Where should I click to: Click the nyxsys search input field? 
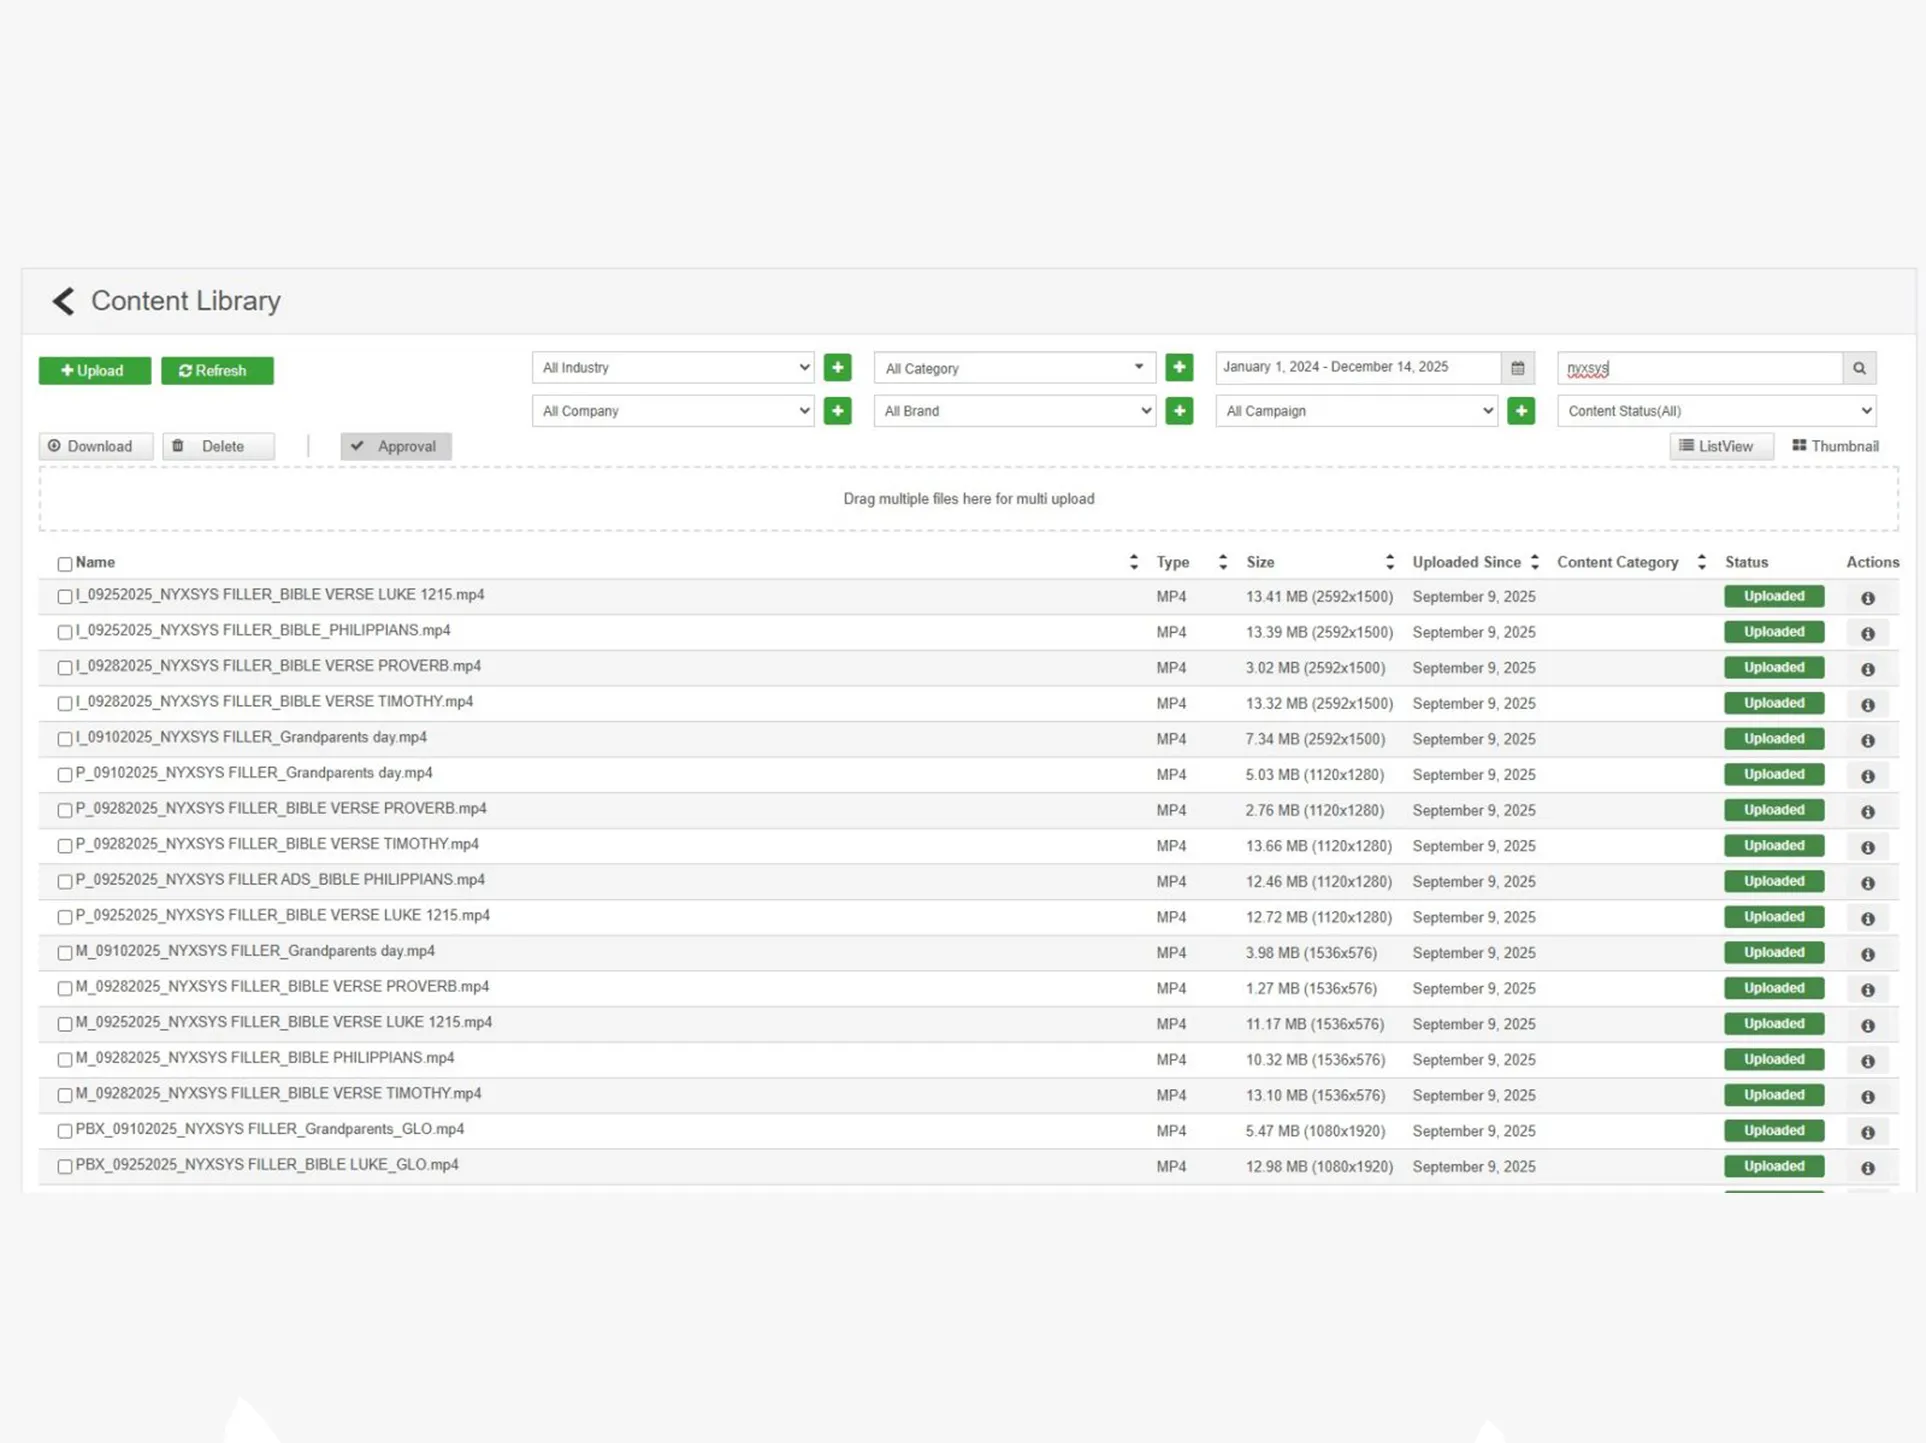point(1700,367)
